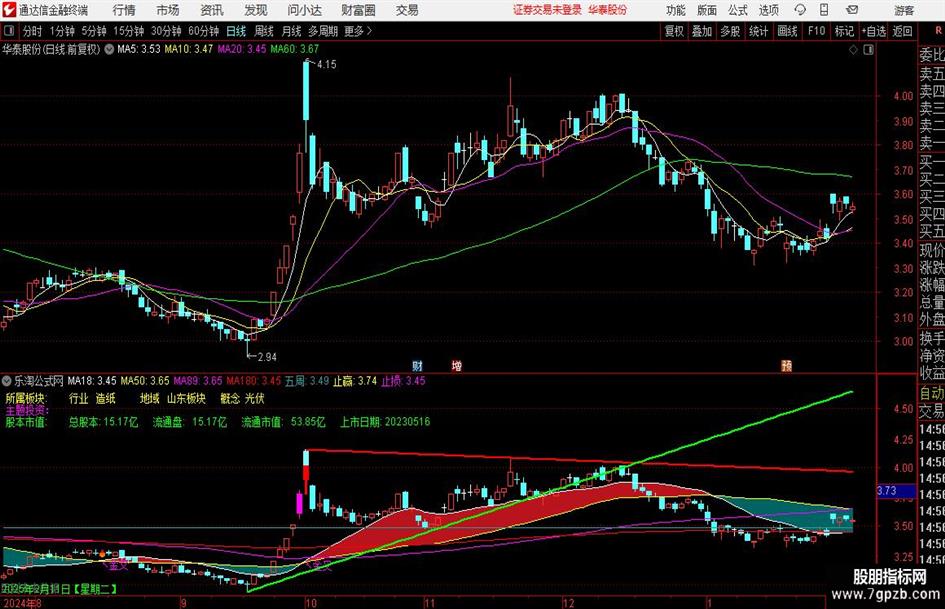
Task: Click the MA10: 3.47 indicator label
Action: pos(188,49)
